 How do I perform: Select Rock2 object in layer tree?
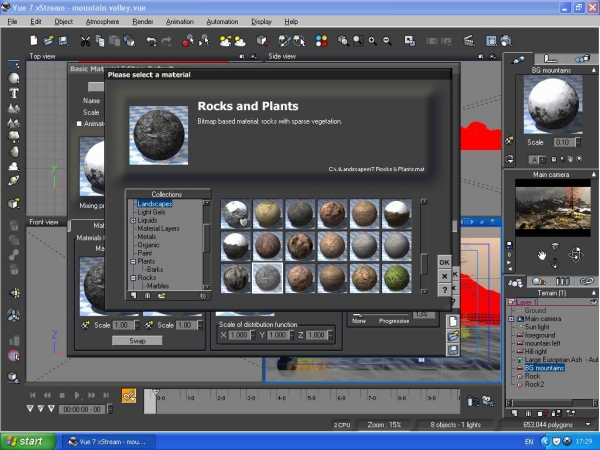[534, 384]
